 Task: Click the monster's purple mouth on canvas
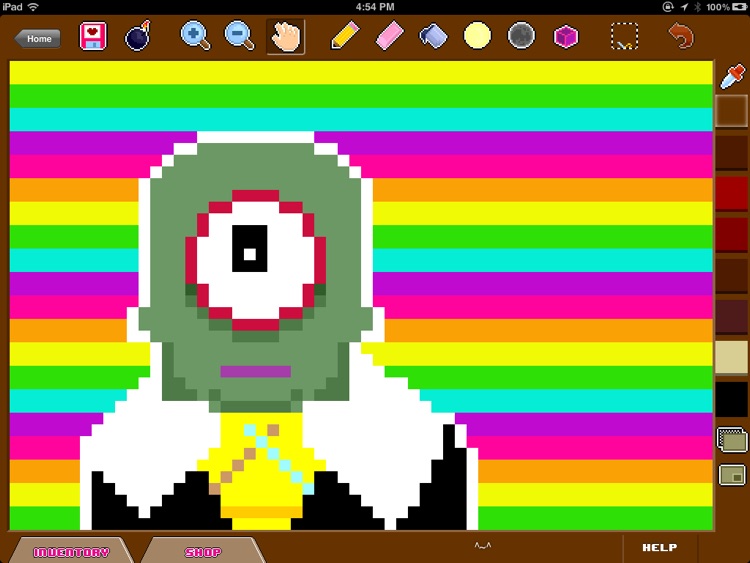(x=255, y=371)
